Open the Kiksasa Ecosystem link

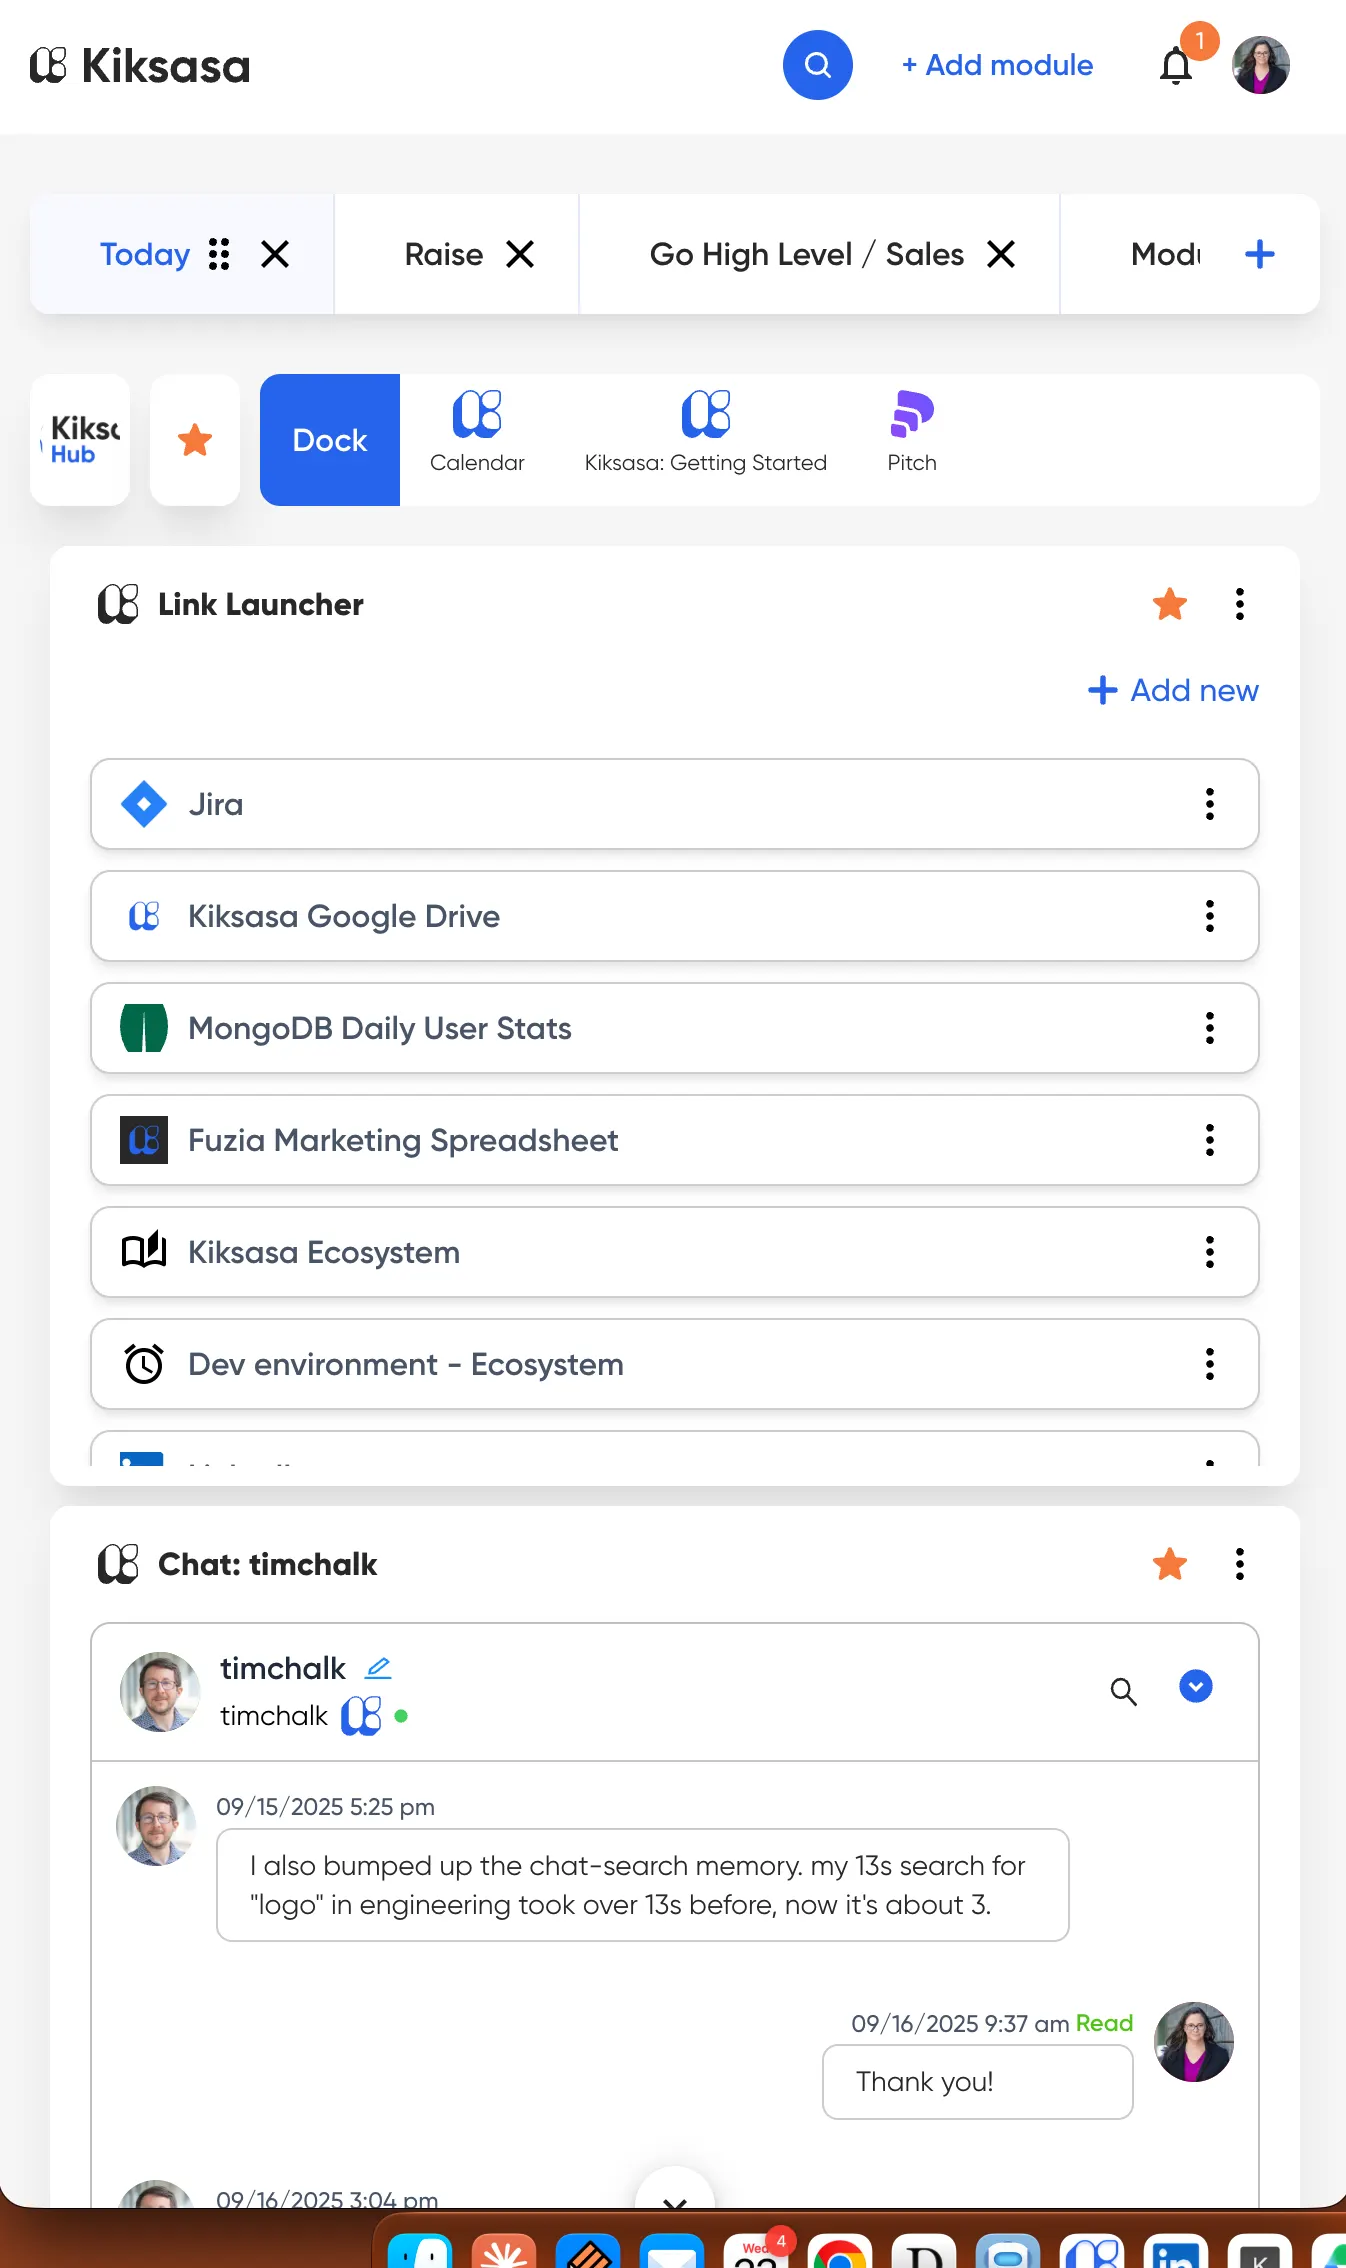click(675, 1252)
